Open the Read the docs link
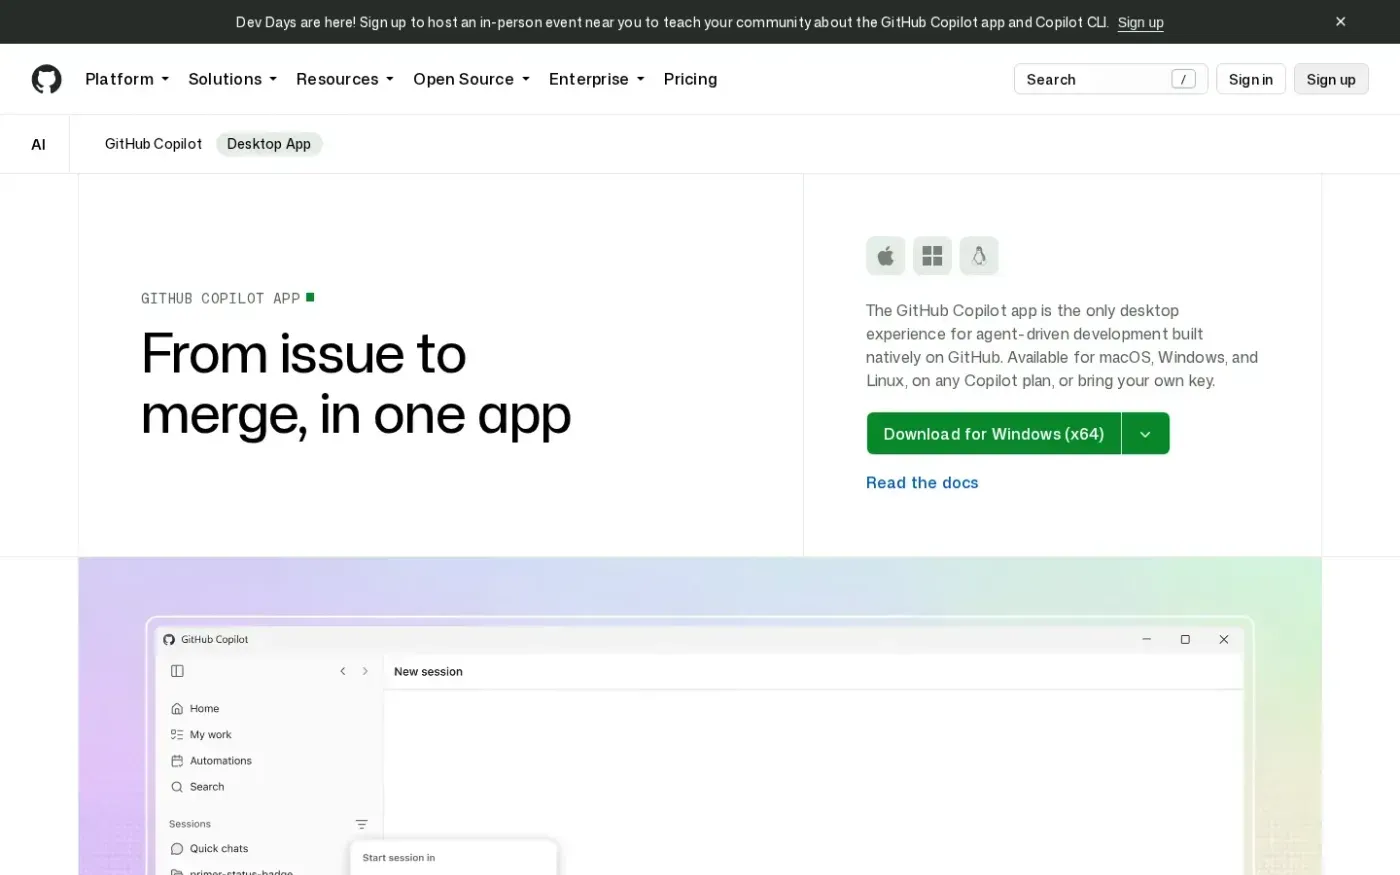 pyautogui.click(x=922, y=483)
